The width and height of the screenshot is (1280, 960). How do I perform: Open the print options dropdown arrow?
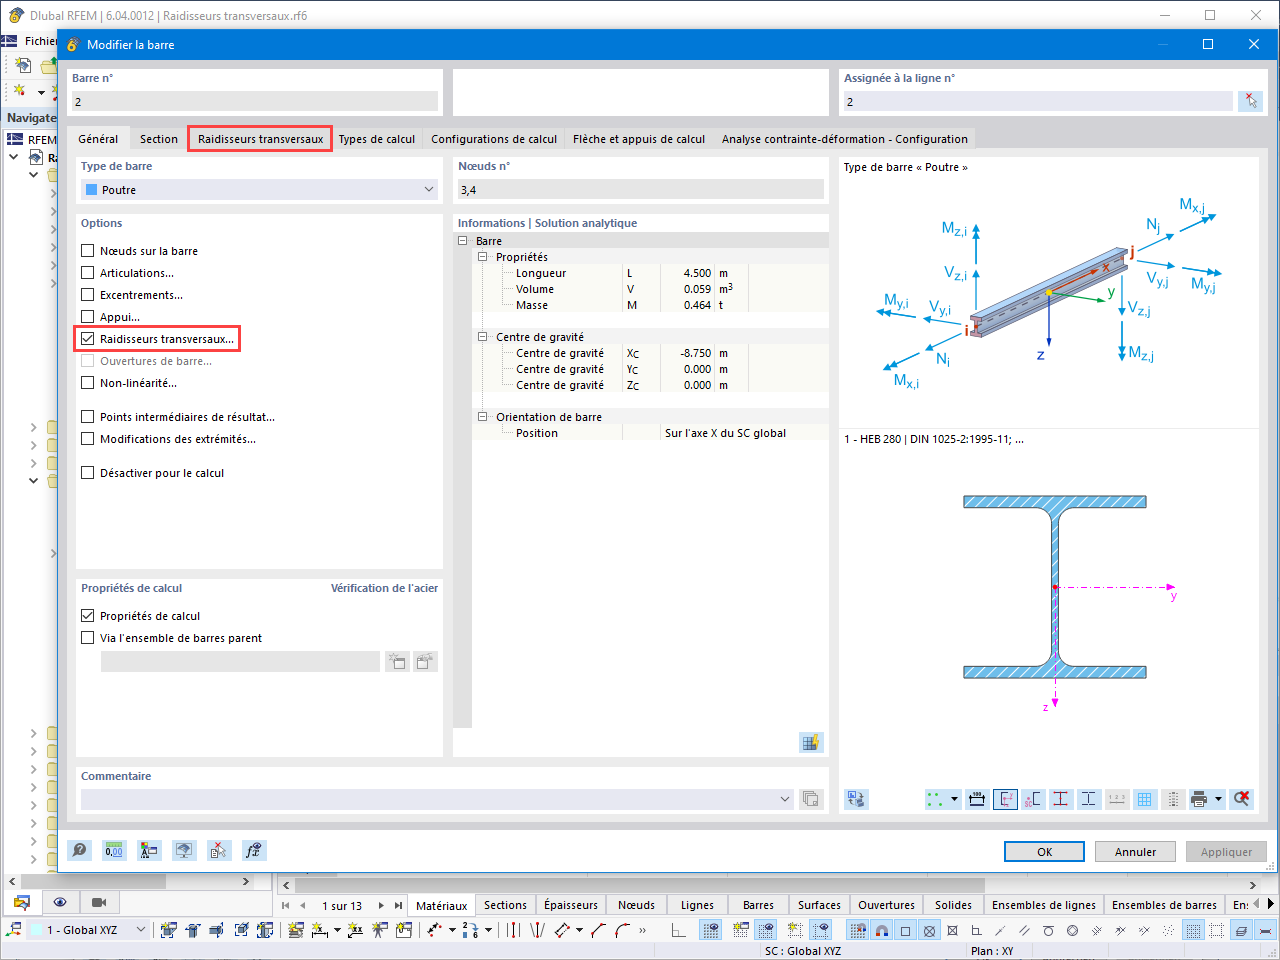pyautogui.click(x=1218, y=799)
